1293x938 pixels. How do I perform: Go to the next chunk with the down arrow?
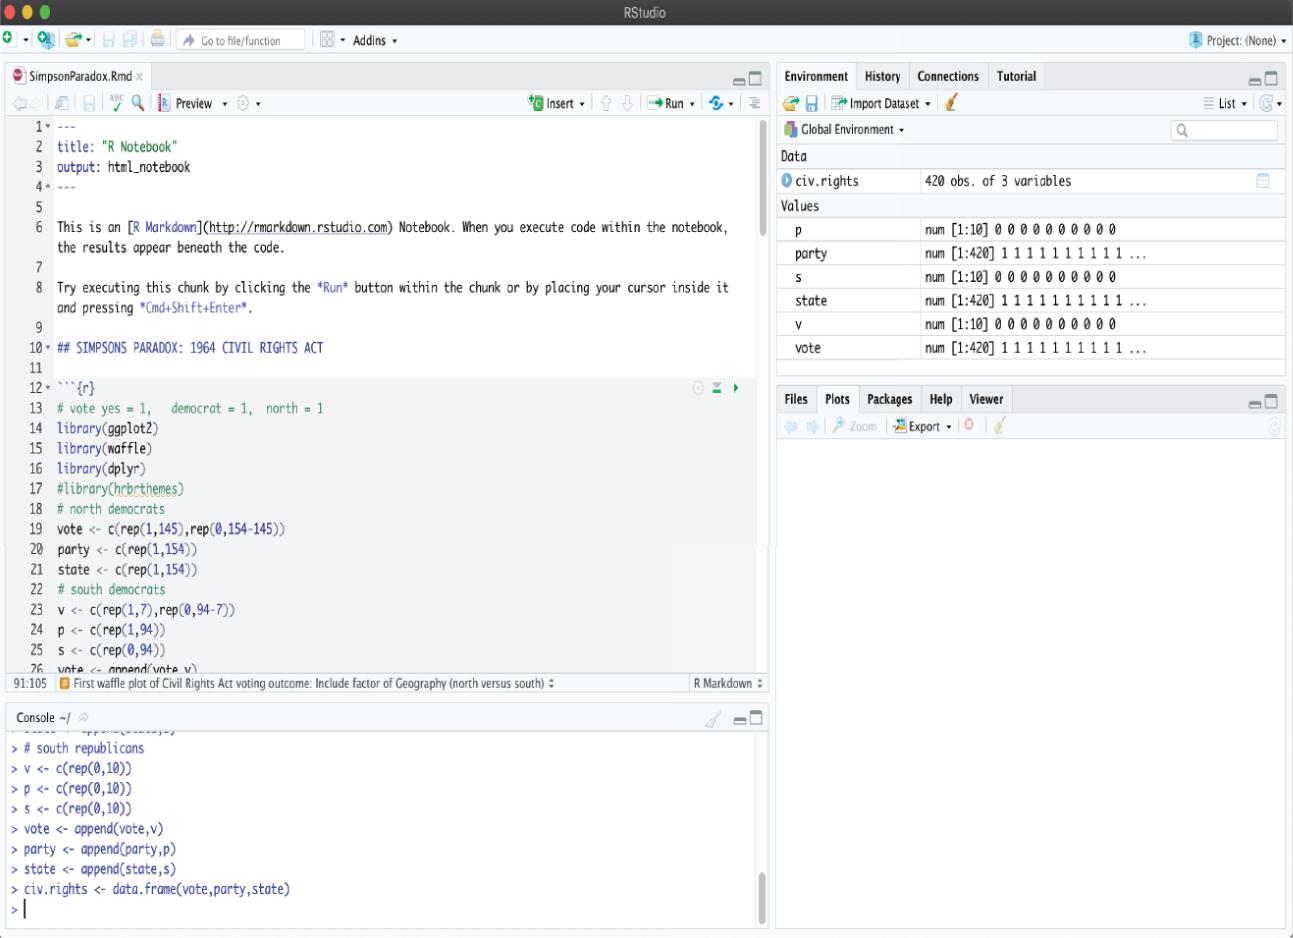click(x=627, y=103)
